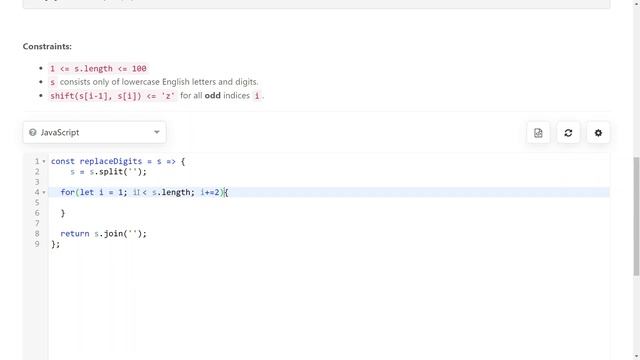This screenshot has width=640, height=360.
Task: Click 'replaceDigits' function name in code
Action: [x=111, y=161]
